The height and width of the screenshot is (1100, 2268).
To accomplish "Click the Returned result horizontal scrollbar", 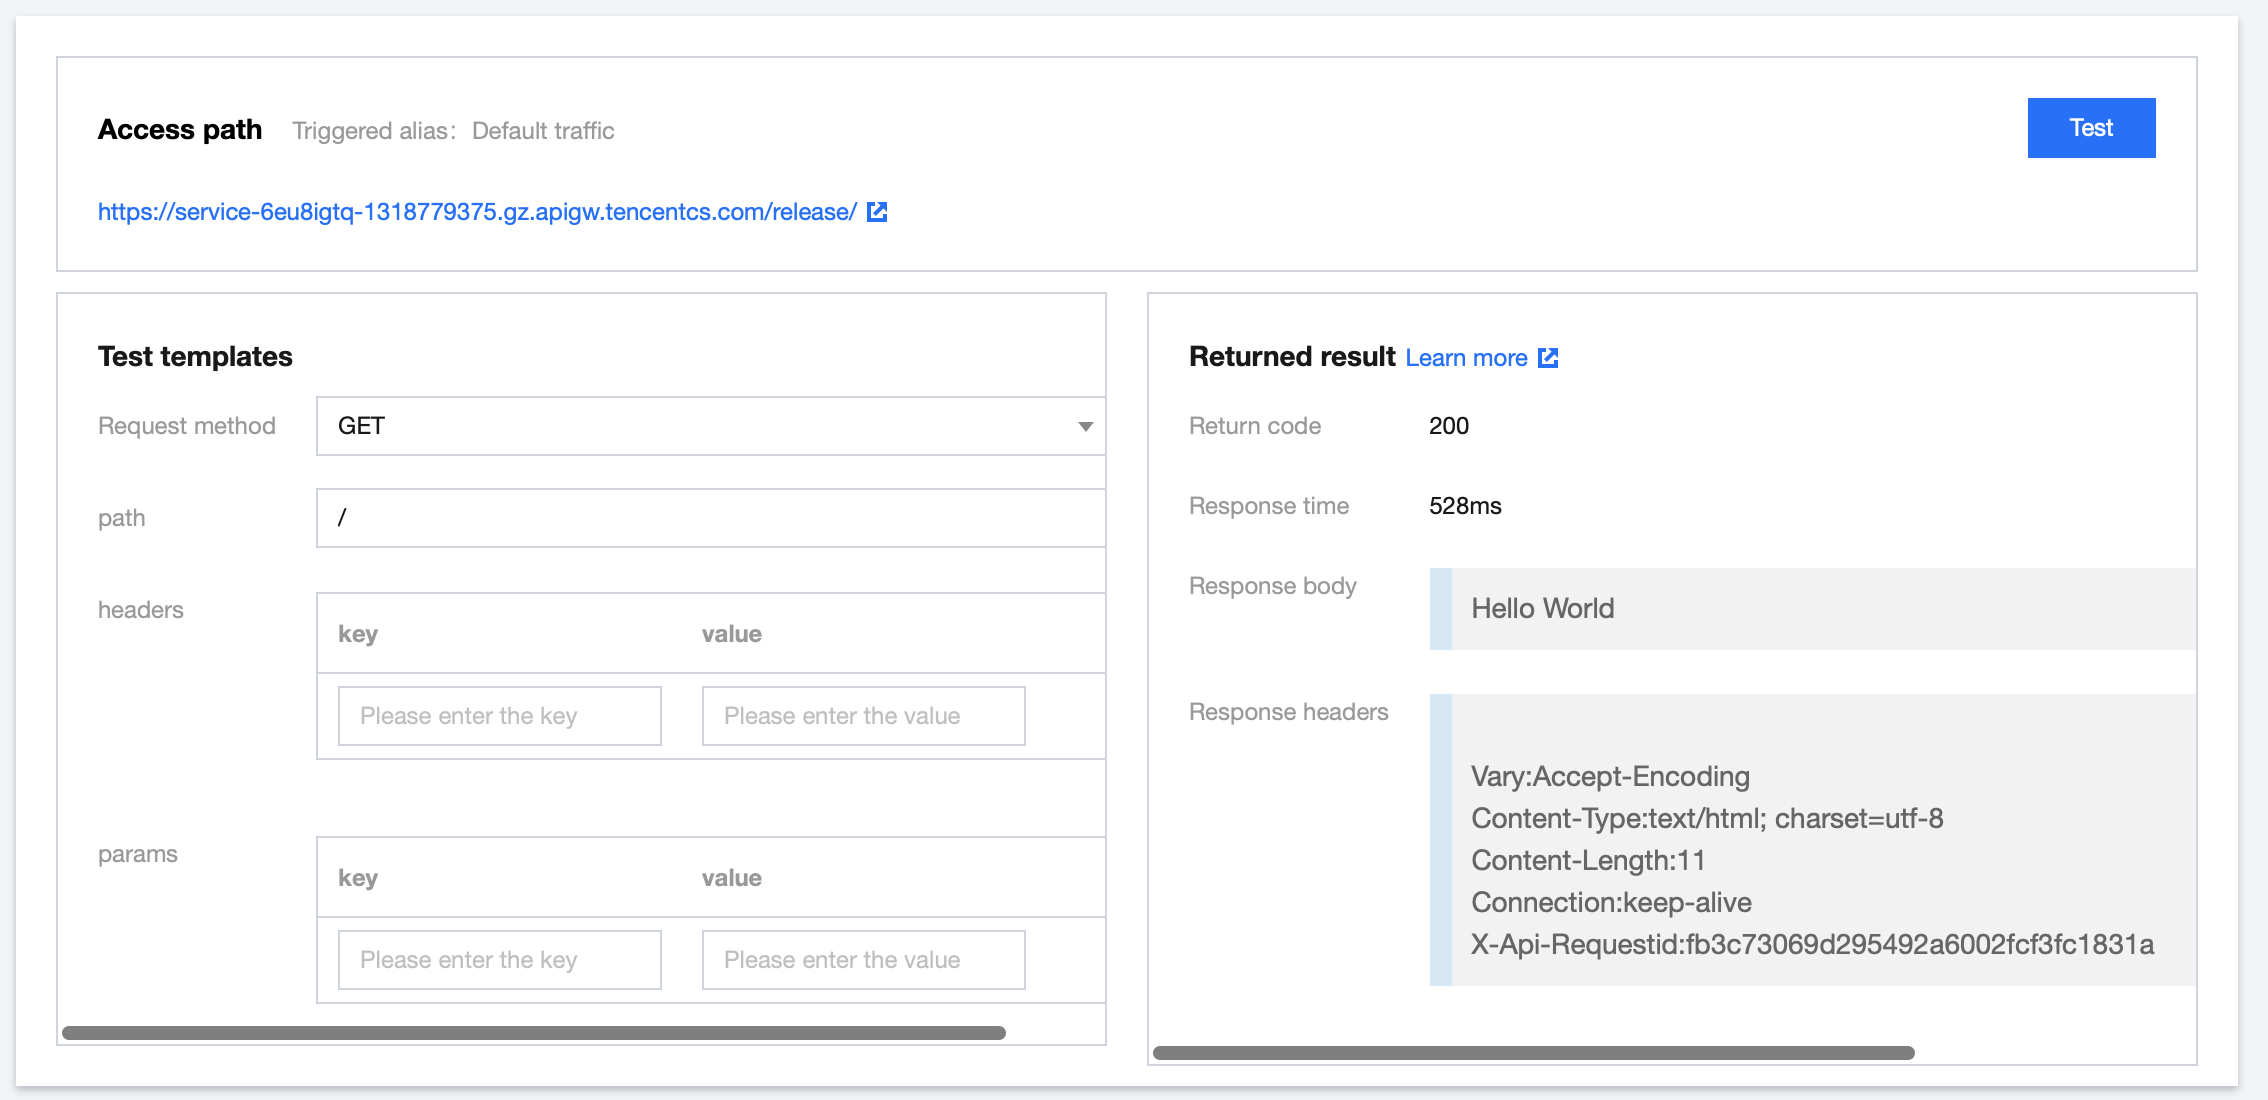I will tap(1533, 1053).
